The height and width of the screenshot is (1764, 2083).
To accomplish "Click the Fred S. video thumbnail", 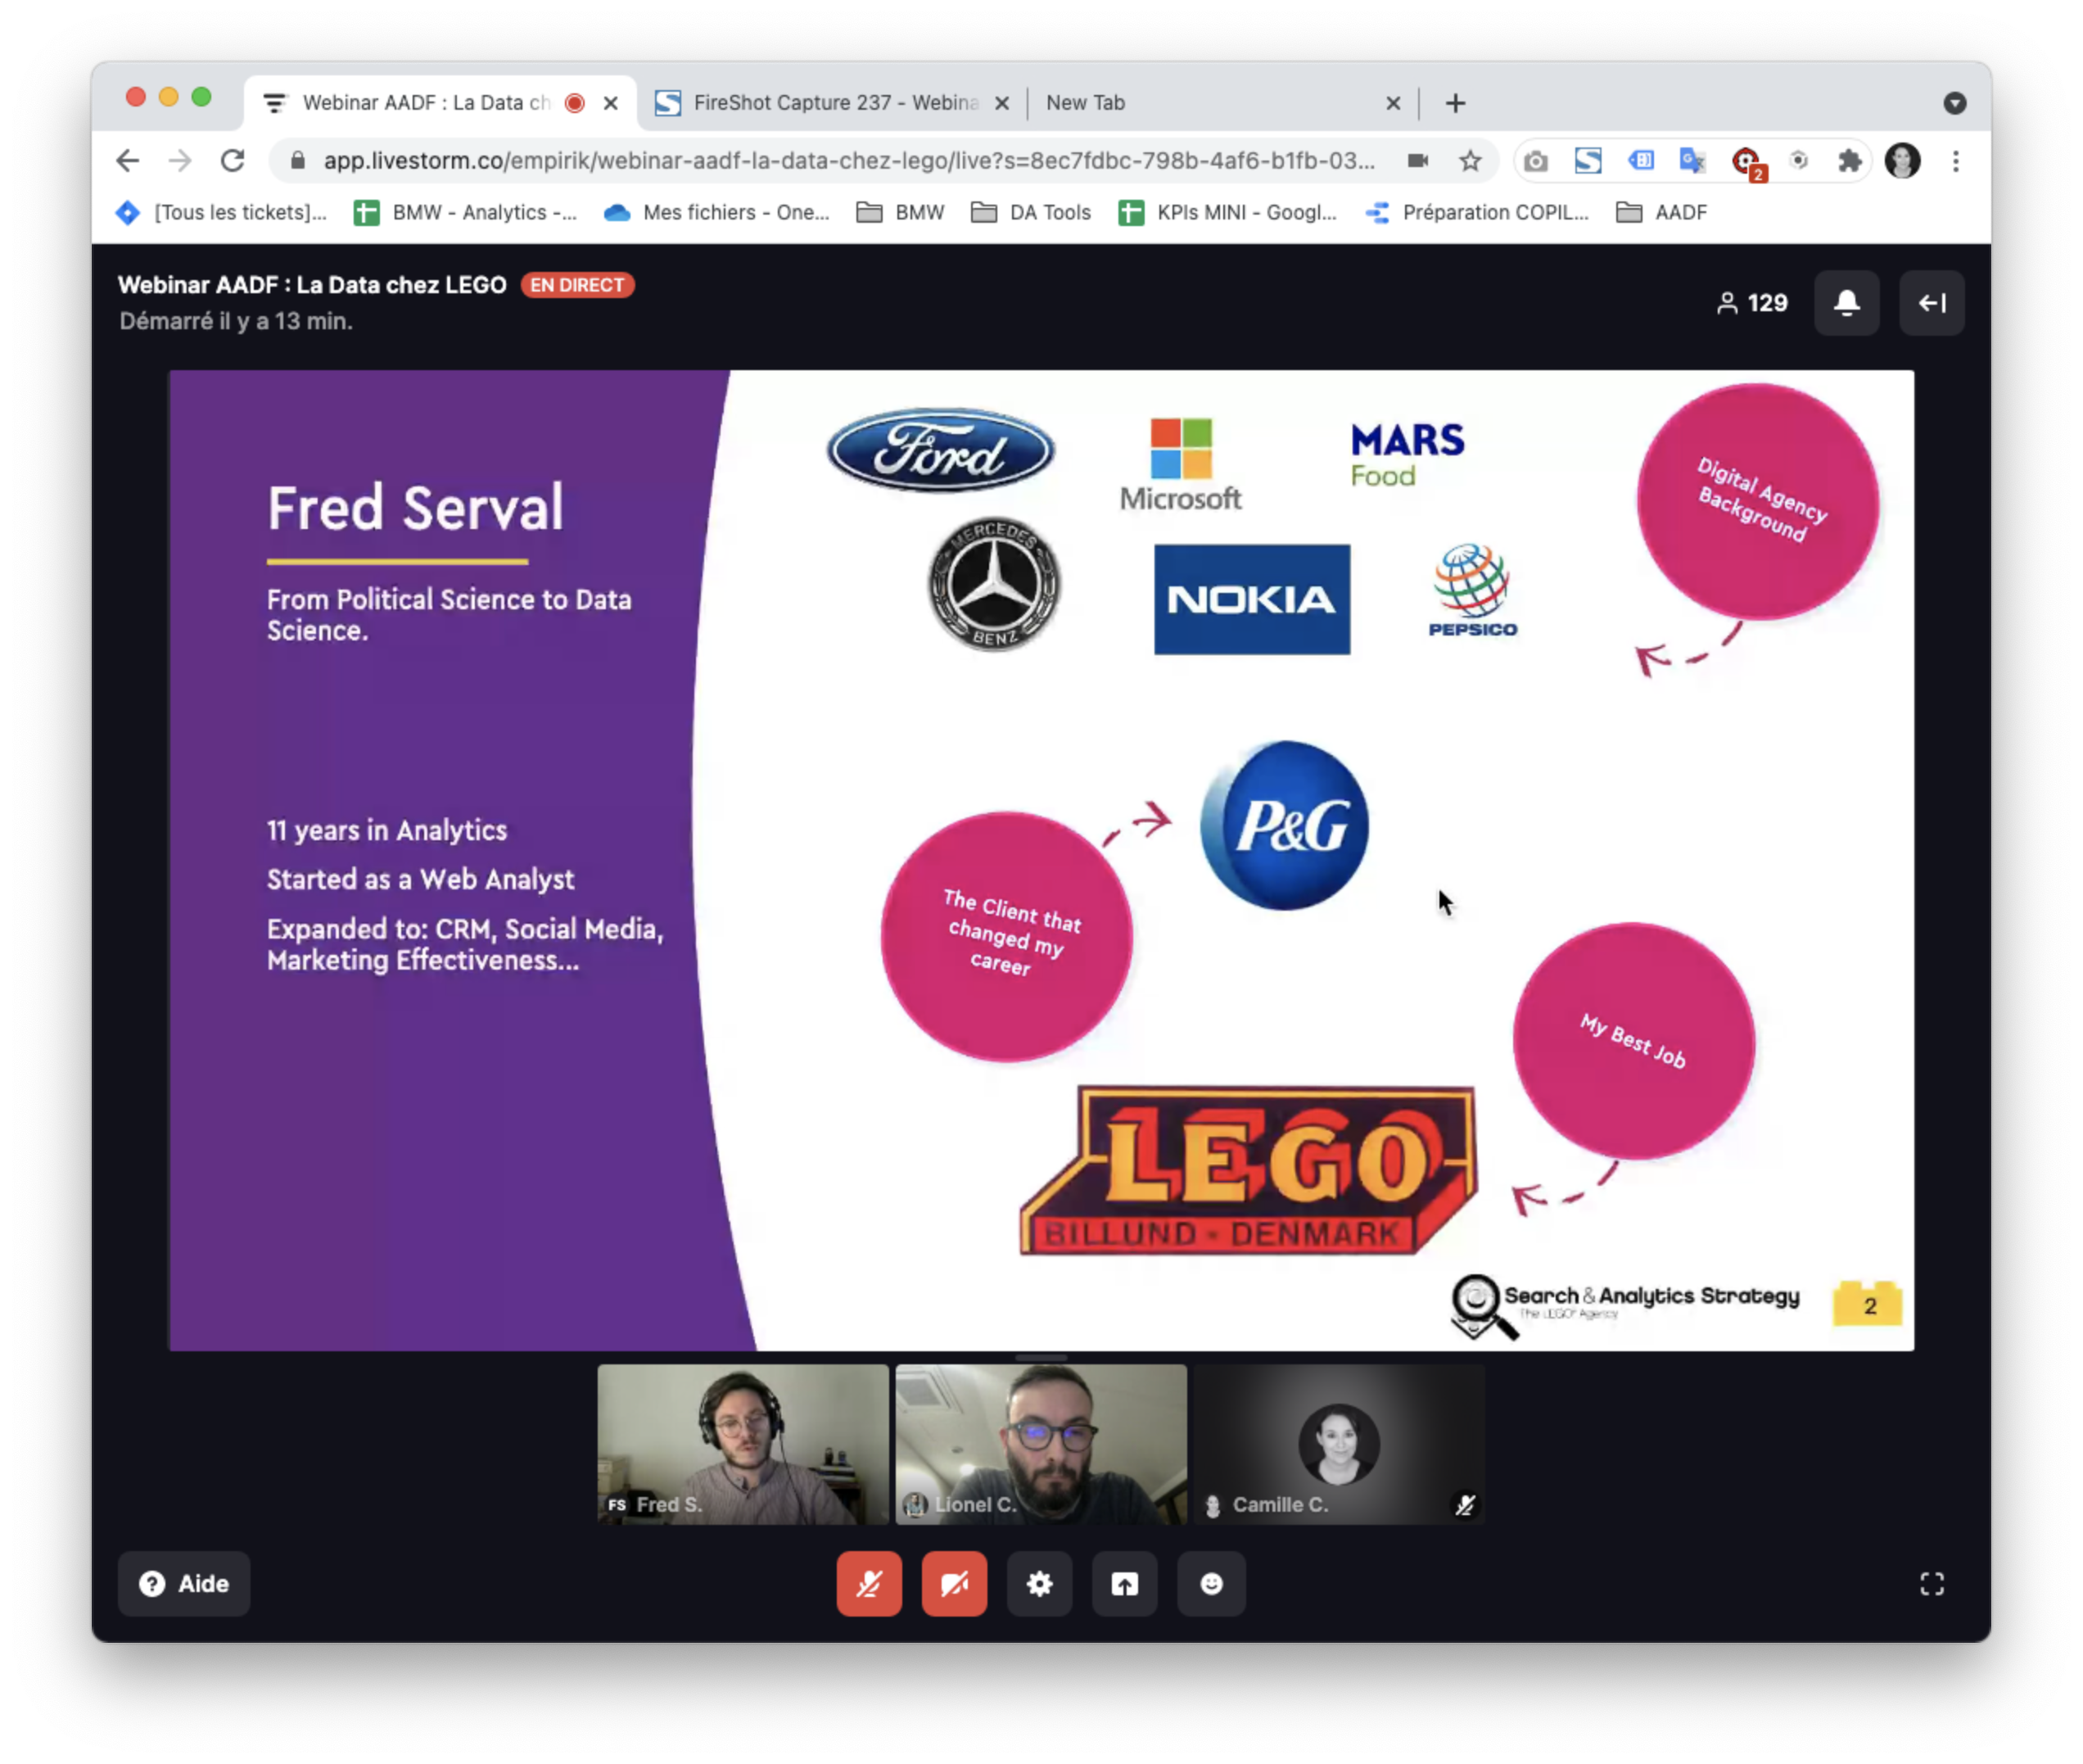I will [x=742, y=1443].
